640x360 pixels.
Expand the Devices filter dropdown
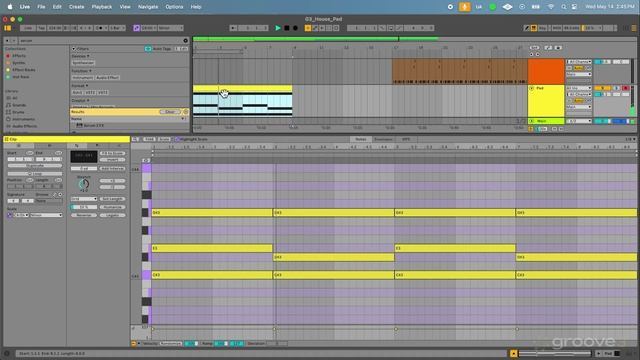[80, 56]
